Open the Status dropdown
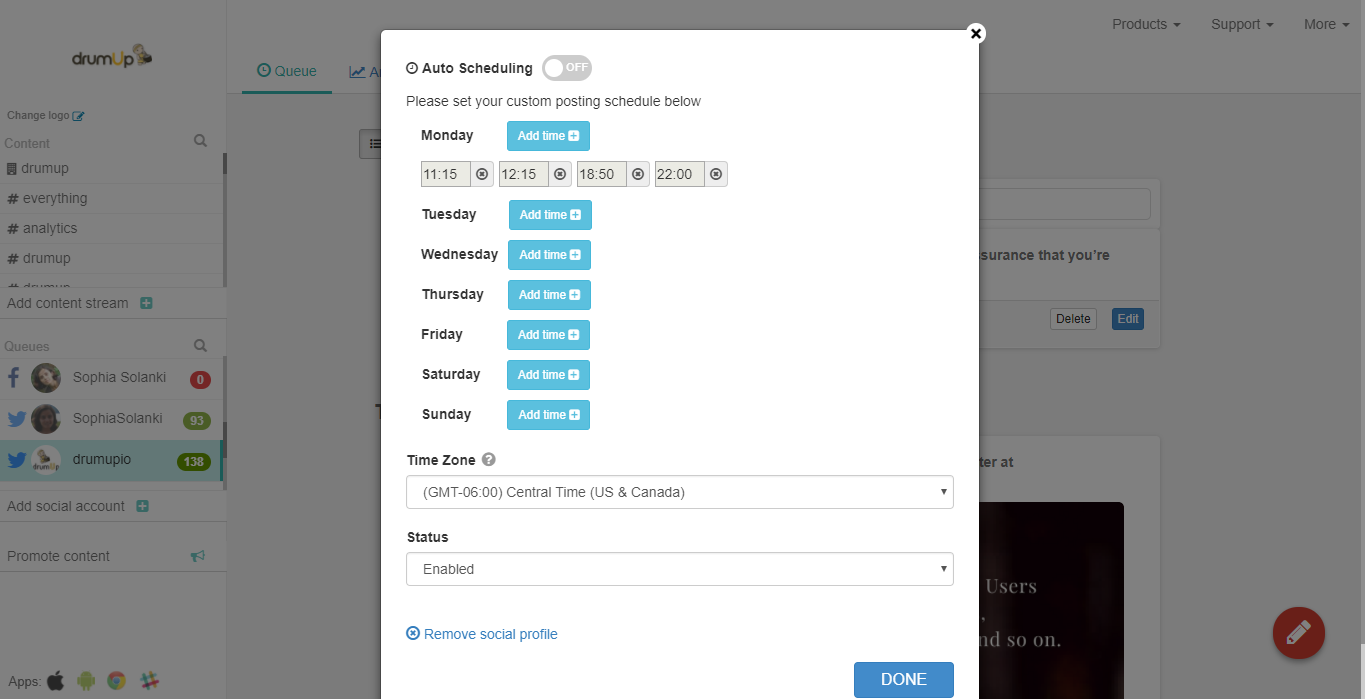This screenshot has height=699, width=1365. coord(679,569)
